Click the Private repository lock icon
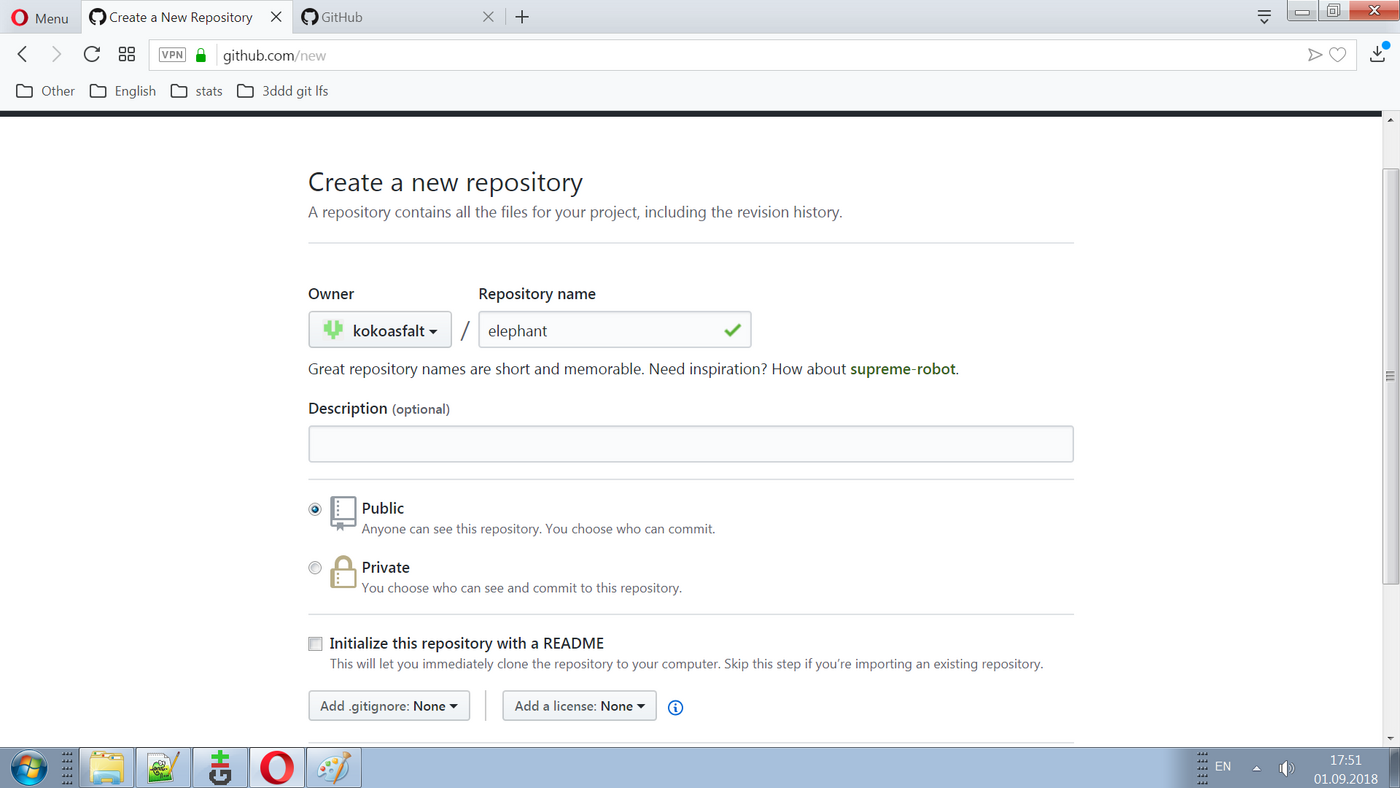 point(343,572)
